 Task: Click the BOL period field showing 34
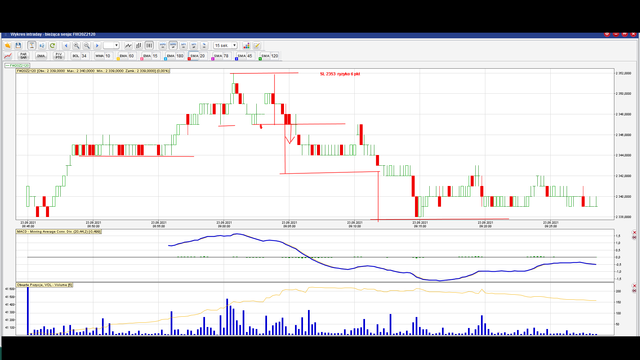pyautogui.click(x=84, y=56)
